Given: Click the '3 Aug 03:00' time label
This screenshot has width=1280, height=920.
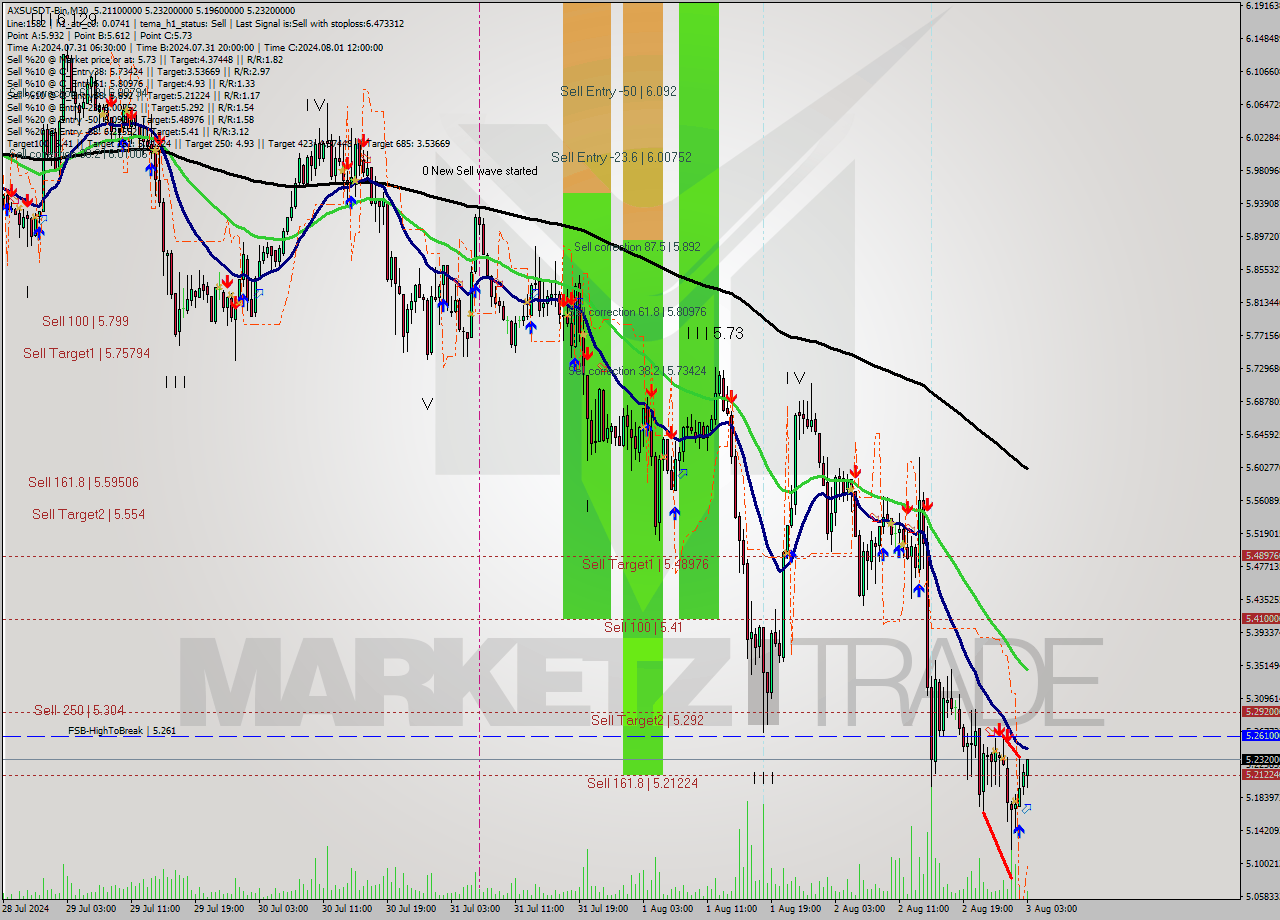Looking at the screenshot, I should pyautogui.click(x=1051, y=909).
